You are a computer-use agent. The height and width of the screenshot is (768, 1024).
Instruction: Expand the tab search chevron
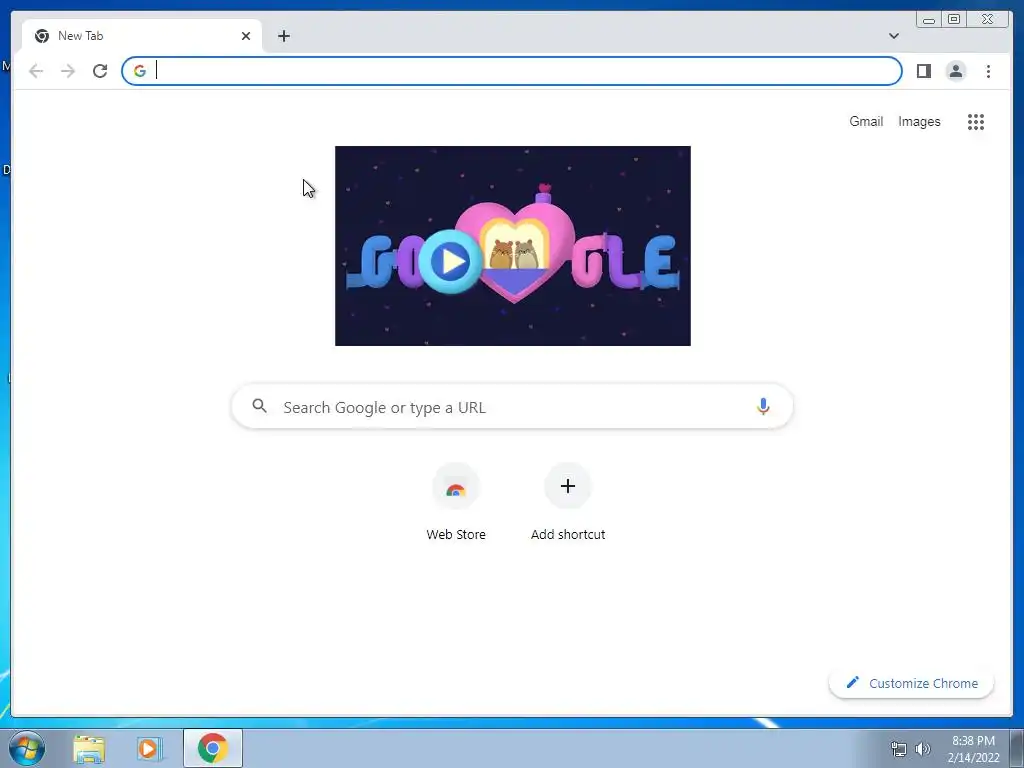tap(893, 36)
